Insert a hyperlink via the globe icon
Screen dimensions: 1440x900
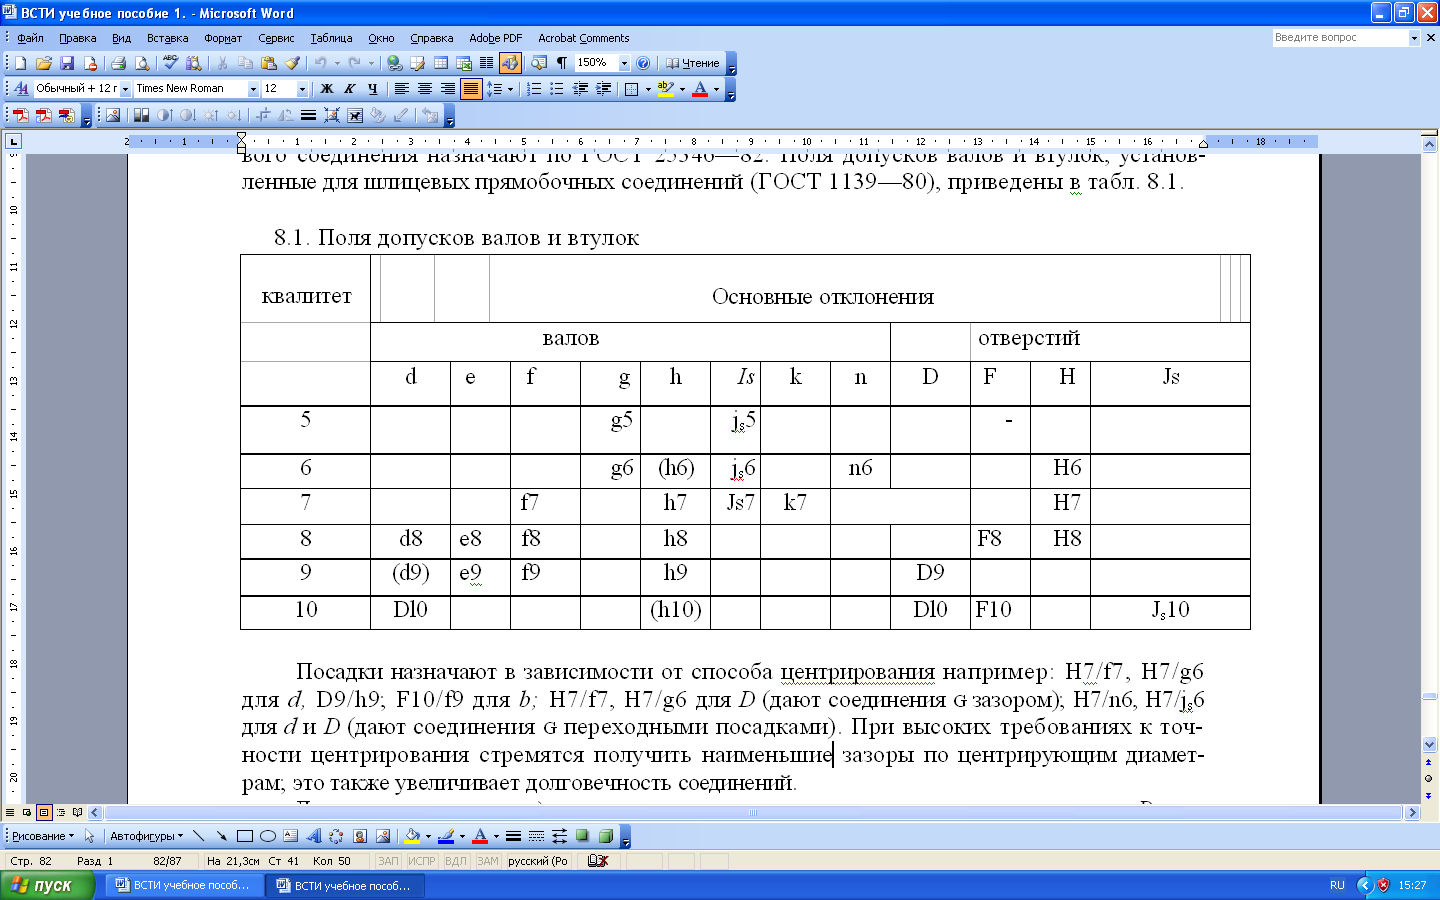point(395,63)
